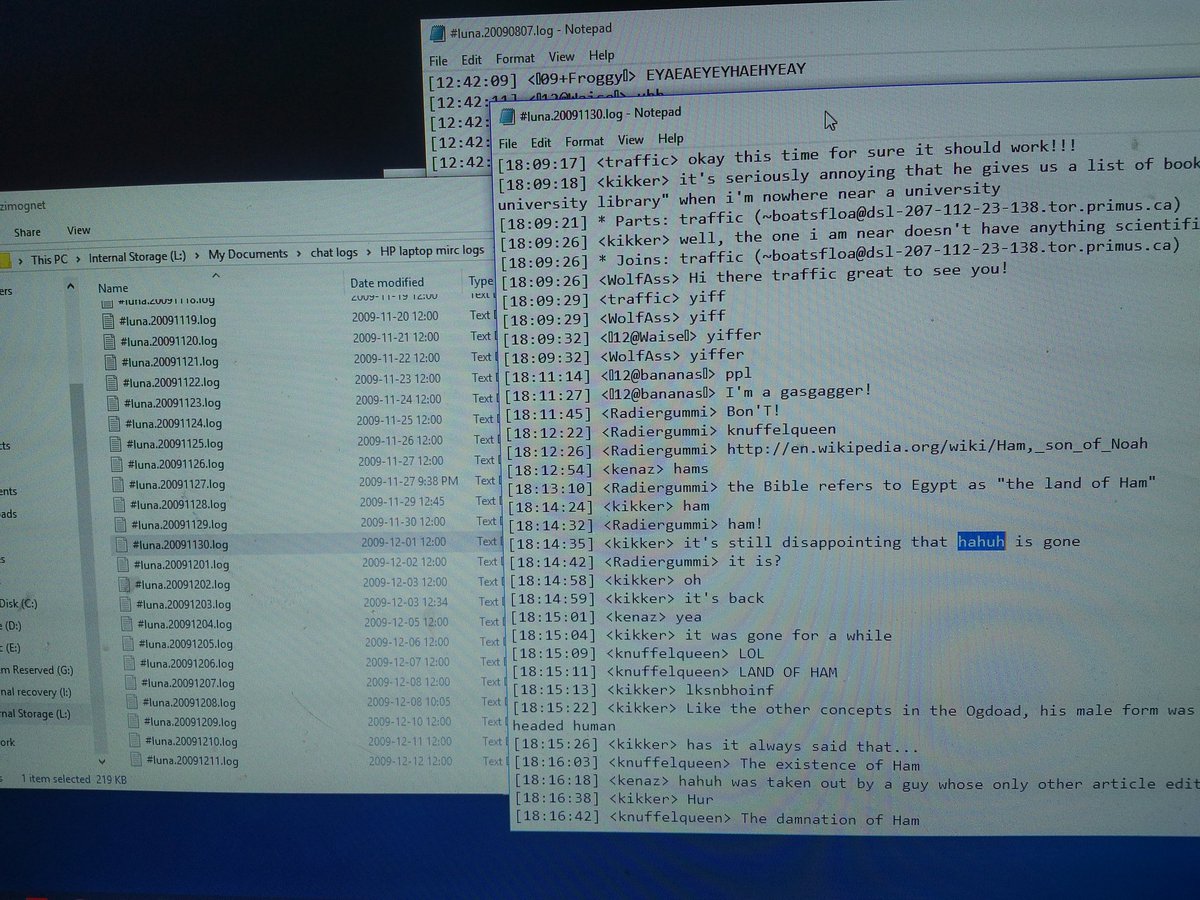Select the file icon of #luna.20091201.log
1200x900 pixels.
tap(123, 565)
